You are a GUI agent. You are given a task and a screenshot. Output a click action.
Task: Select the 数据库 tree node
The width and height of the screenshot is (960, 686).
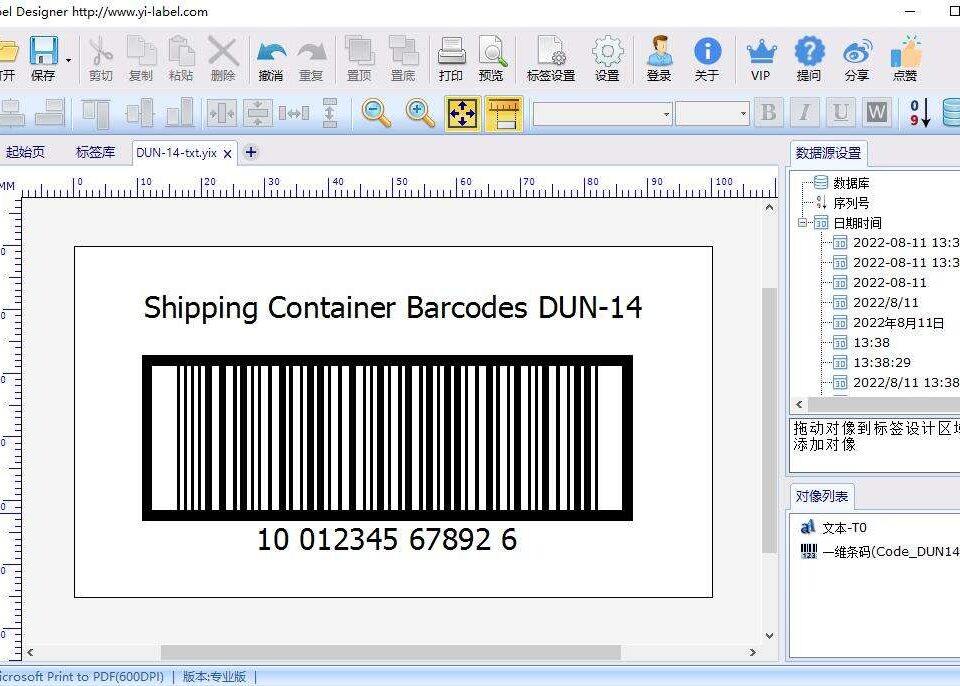pos(851,183)
